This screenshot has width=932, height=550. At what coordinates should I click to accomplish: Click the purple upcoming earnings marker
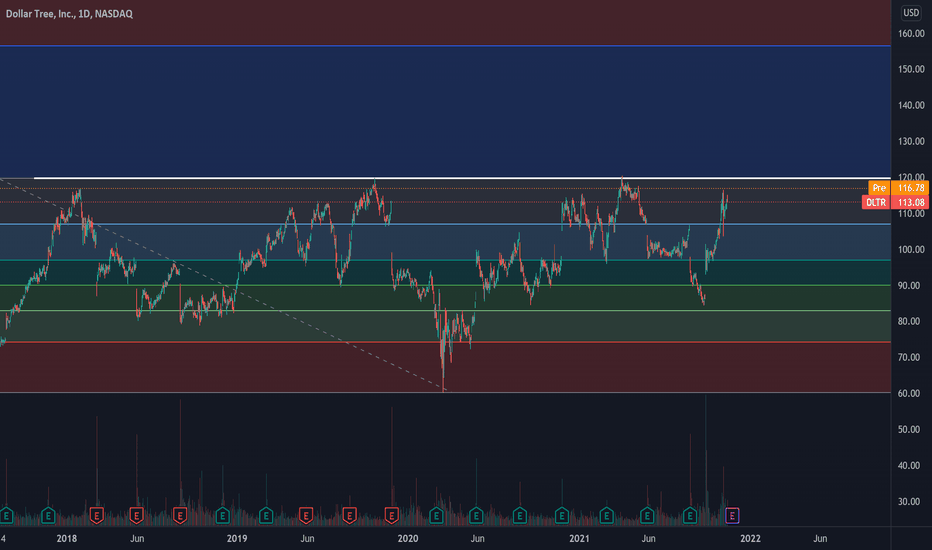(x=732, y=516)
